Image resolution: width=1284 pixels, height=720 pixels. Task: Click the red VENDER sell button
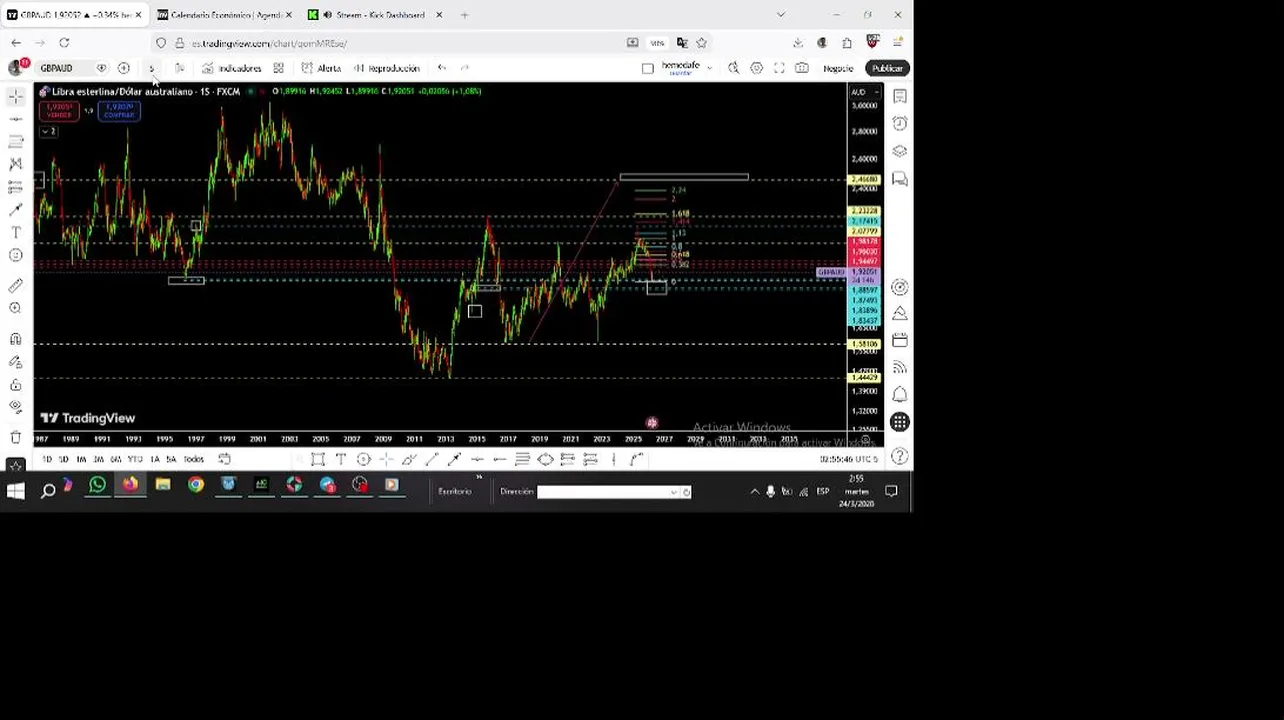click(x=59, y=111)
